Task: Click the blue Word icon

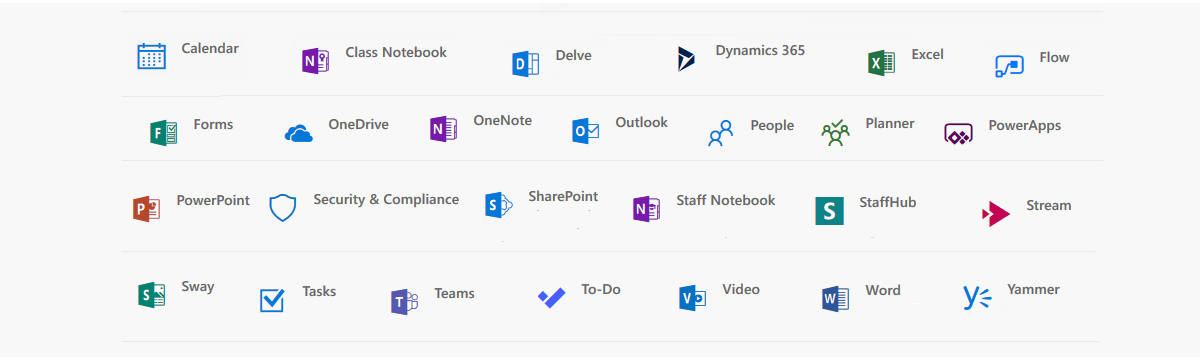Action: point(835,298)
